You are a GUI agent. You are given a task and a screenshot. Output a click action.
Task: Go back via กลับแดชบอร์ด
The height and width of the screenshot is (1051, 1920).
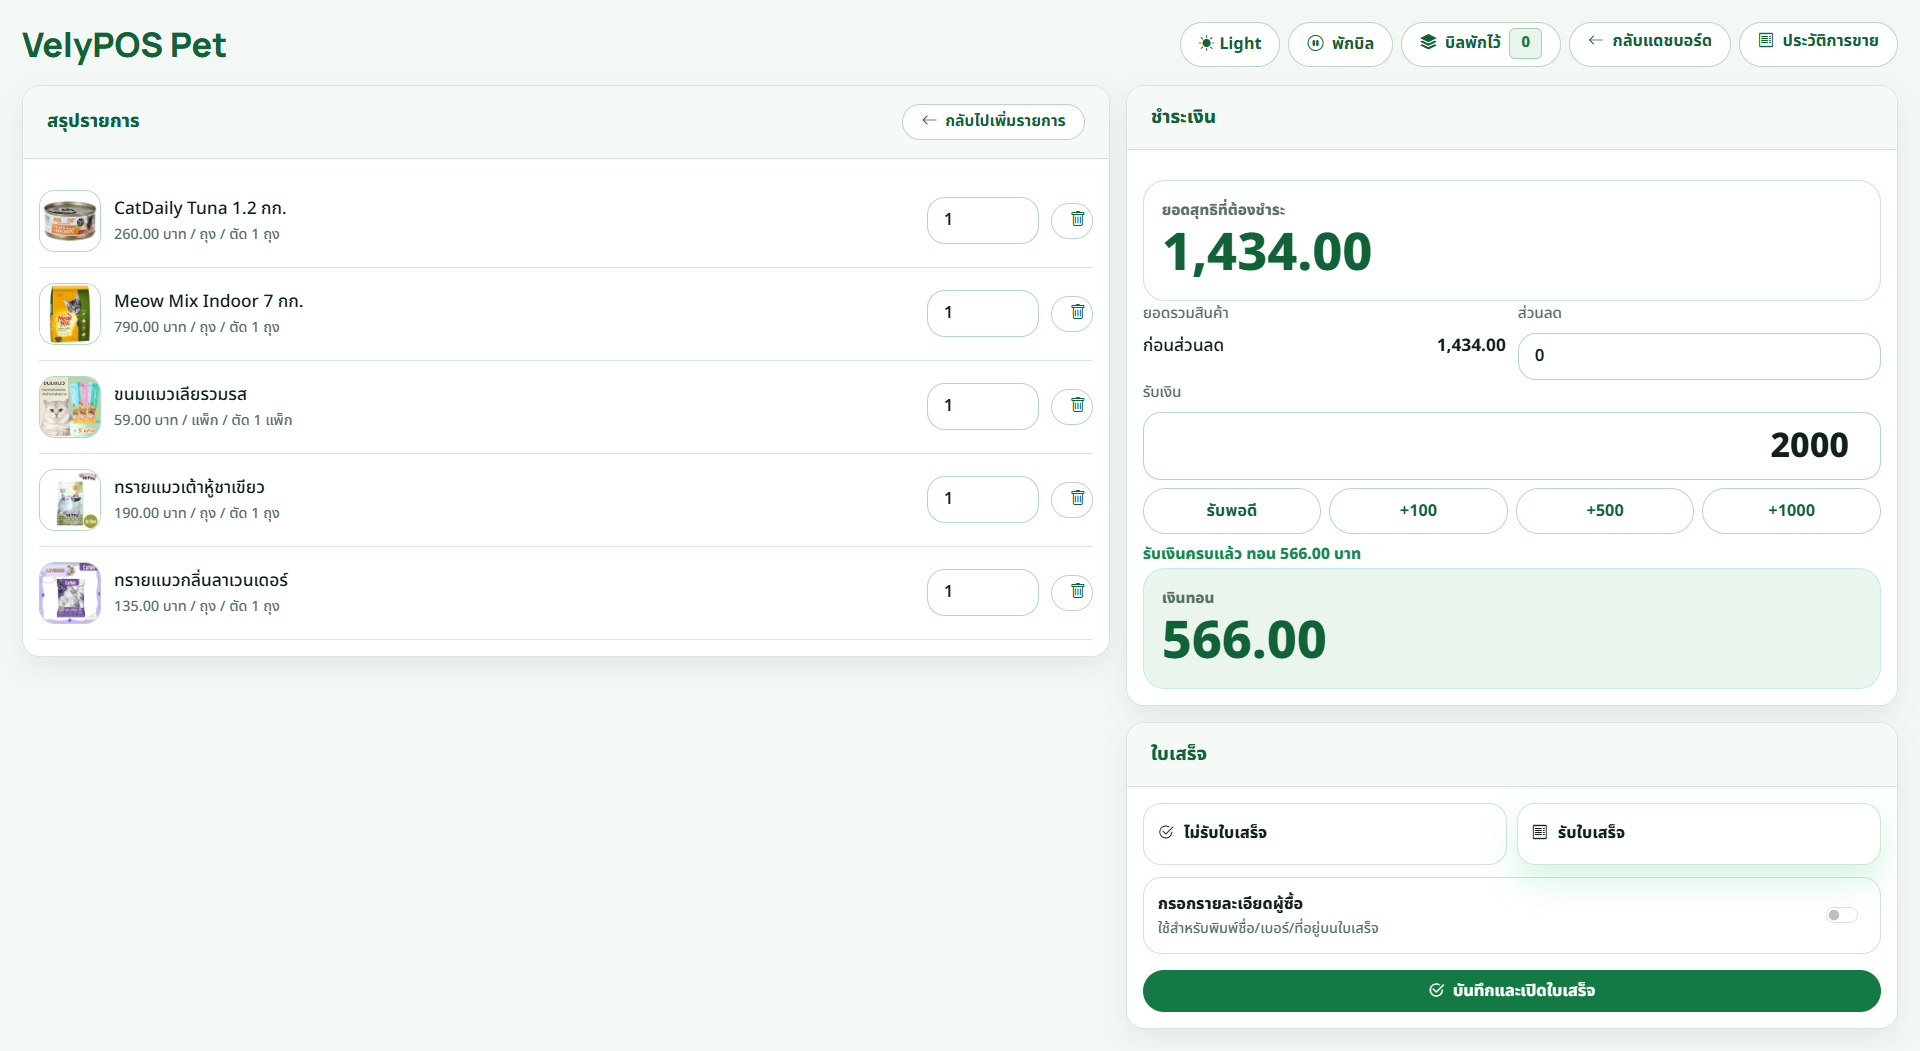pos(1649,44)
